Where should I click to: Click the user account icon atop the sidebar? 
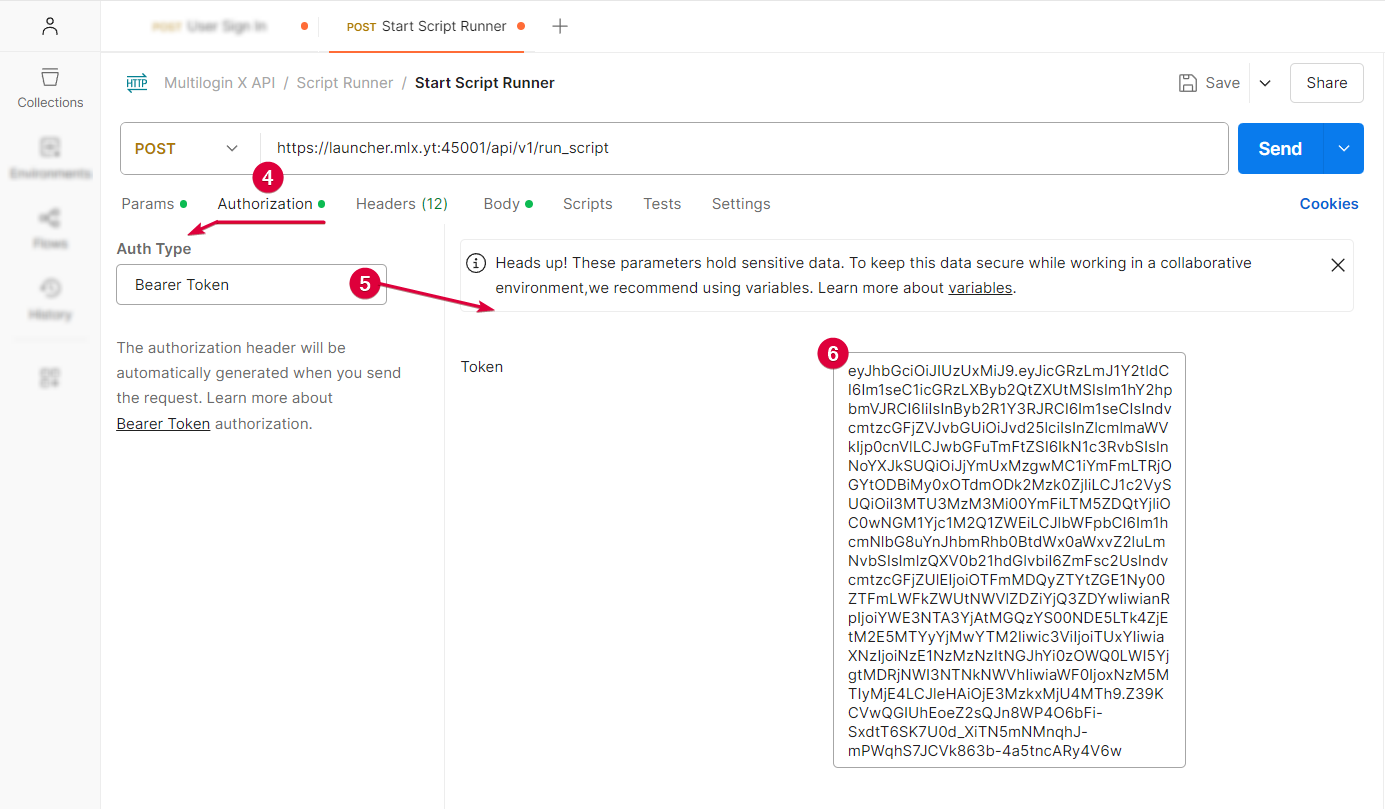pos(49,26)
